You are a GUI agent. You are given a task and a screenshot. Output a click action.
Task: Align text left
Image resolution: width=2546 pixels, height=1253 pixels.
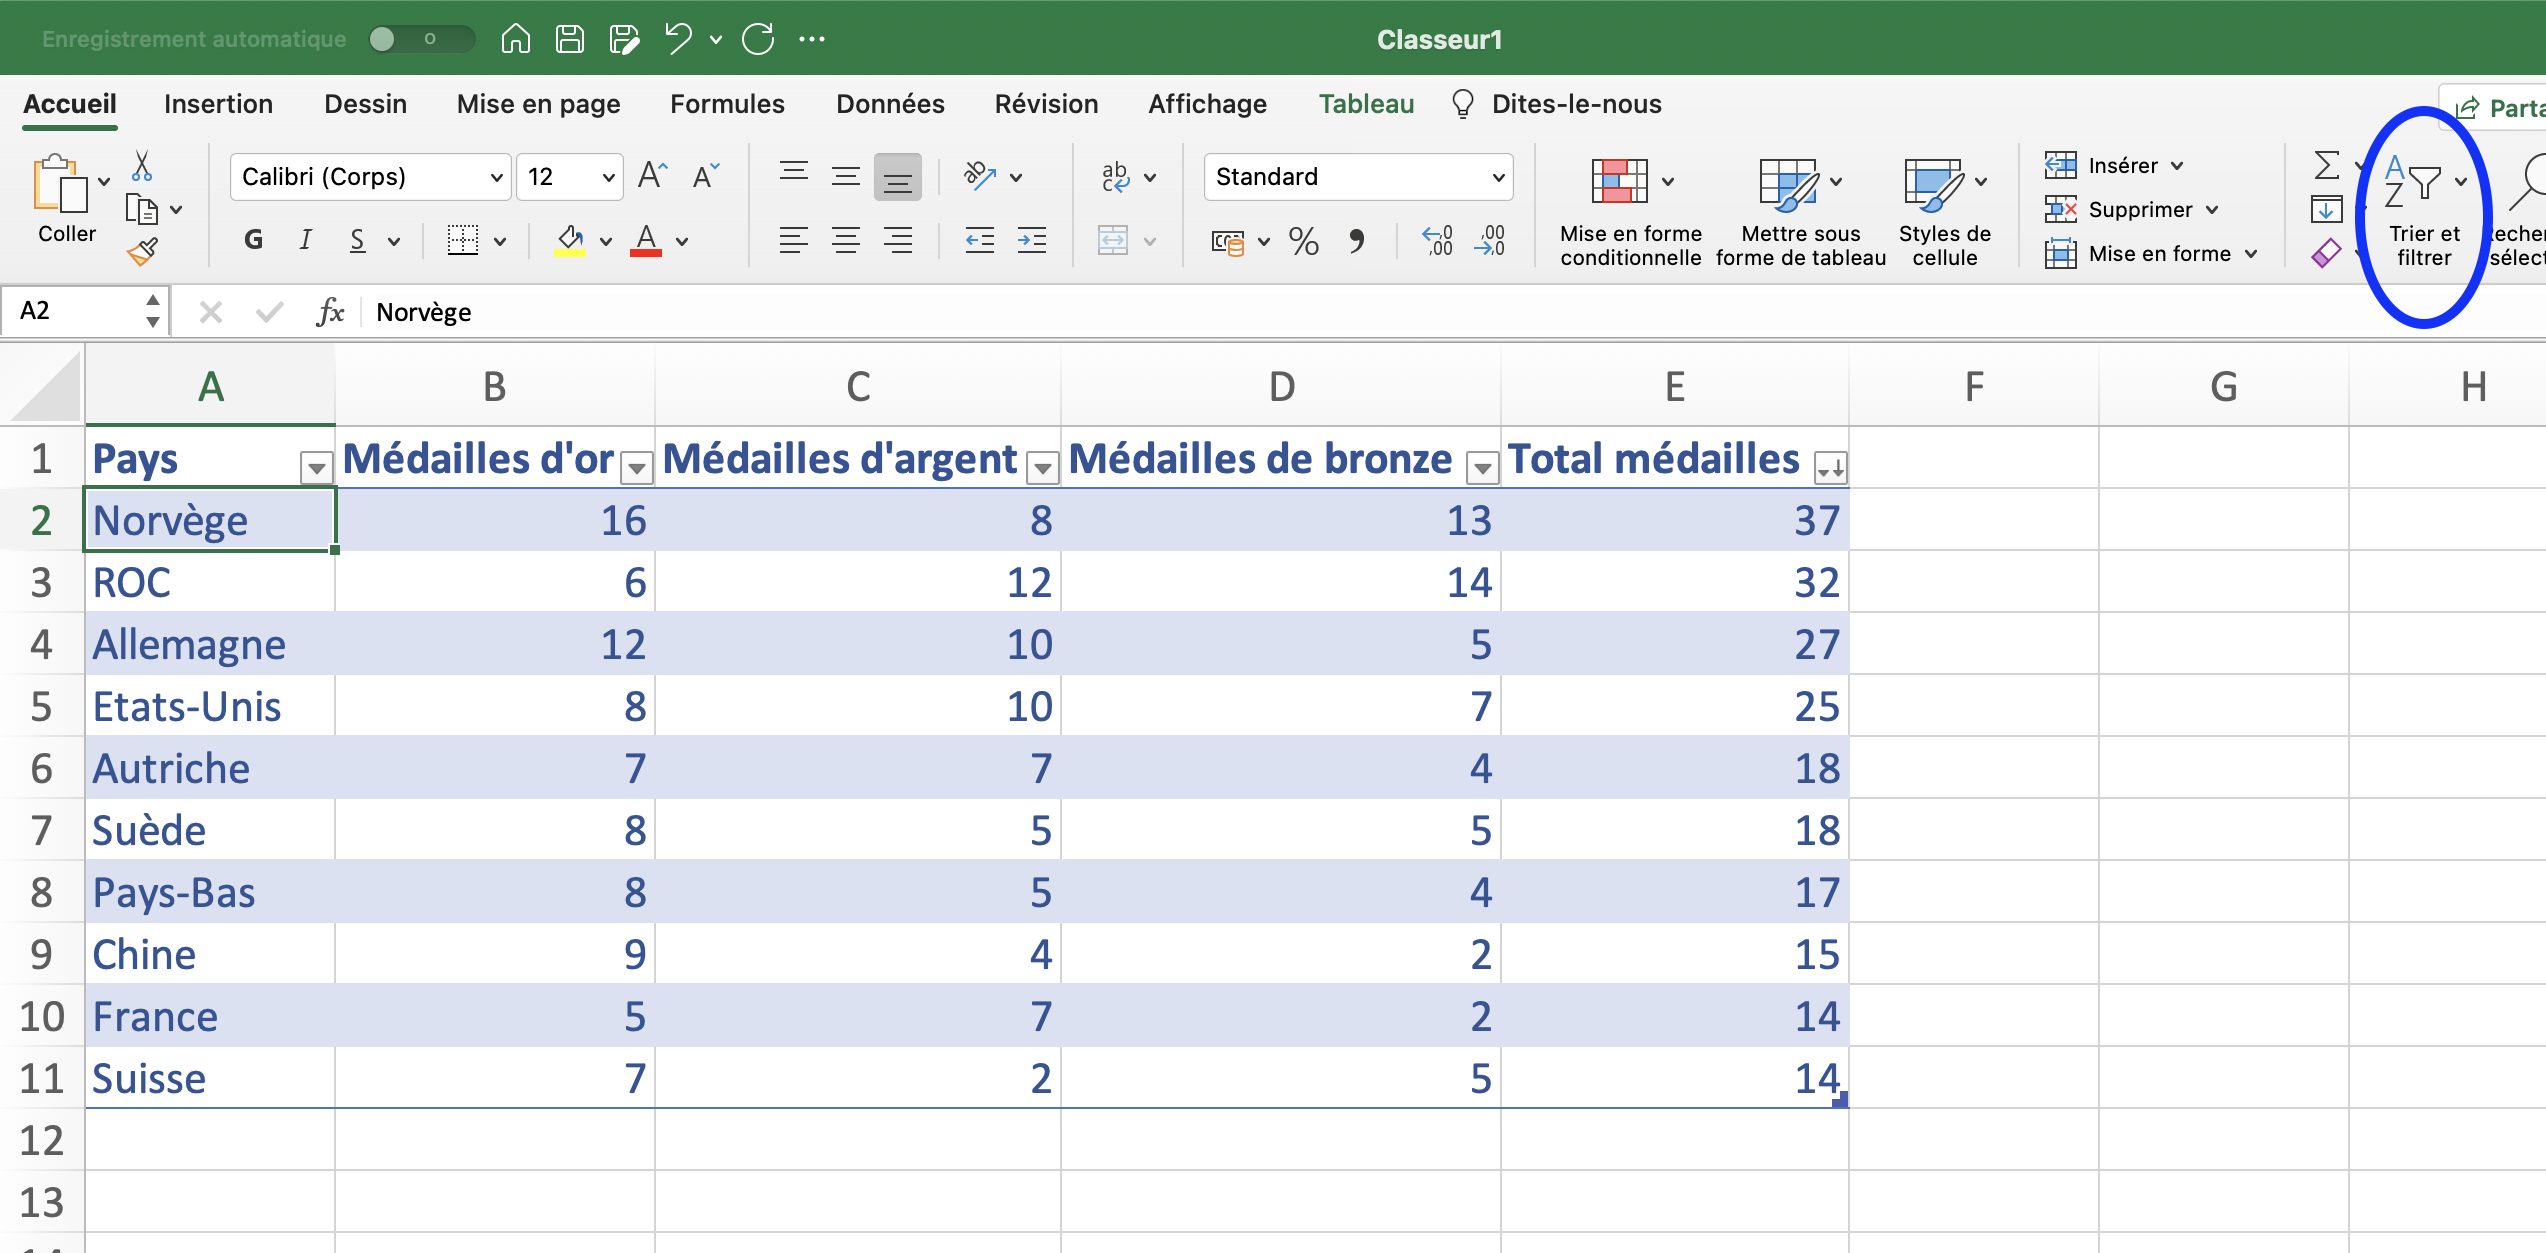(794, 240)
